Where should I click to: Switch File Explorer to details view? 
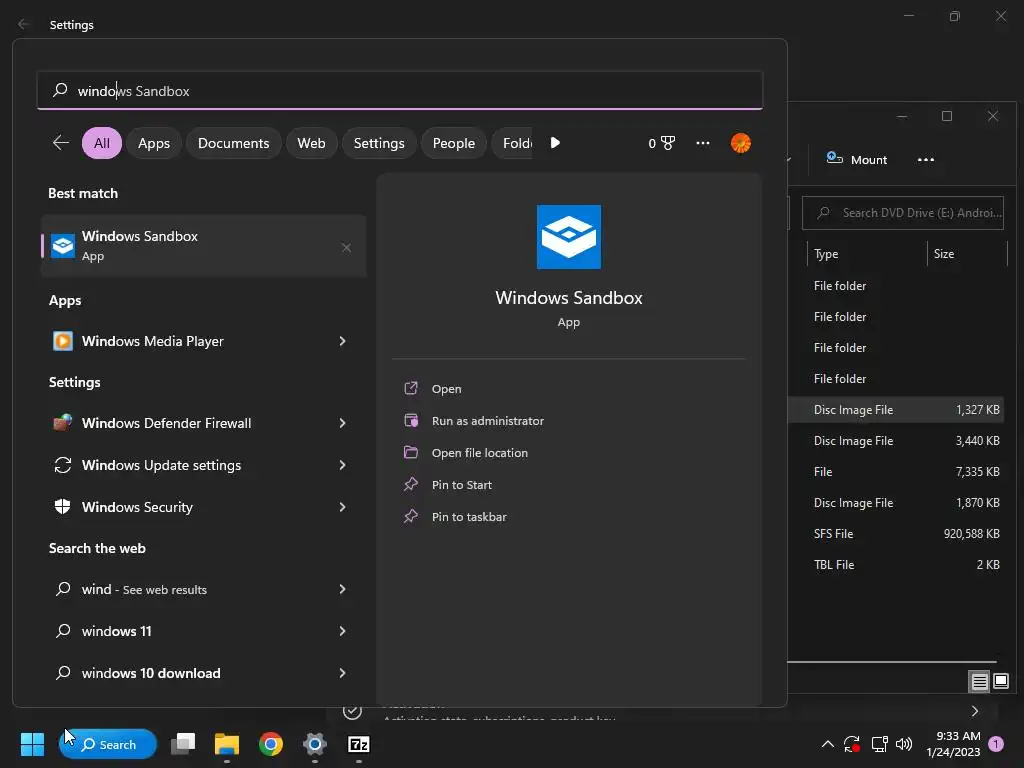click(x=979, y=682)
